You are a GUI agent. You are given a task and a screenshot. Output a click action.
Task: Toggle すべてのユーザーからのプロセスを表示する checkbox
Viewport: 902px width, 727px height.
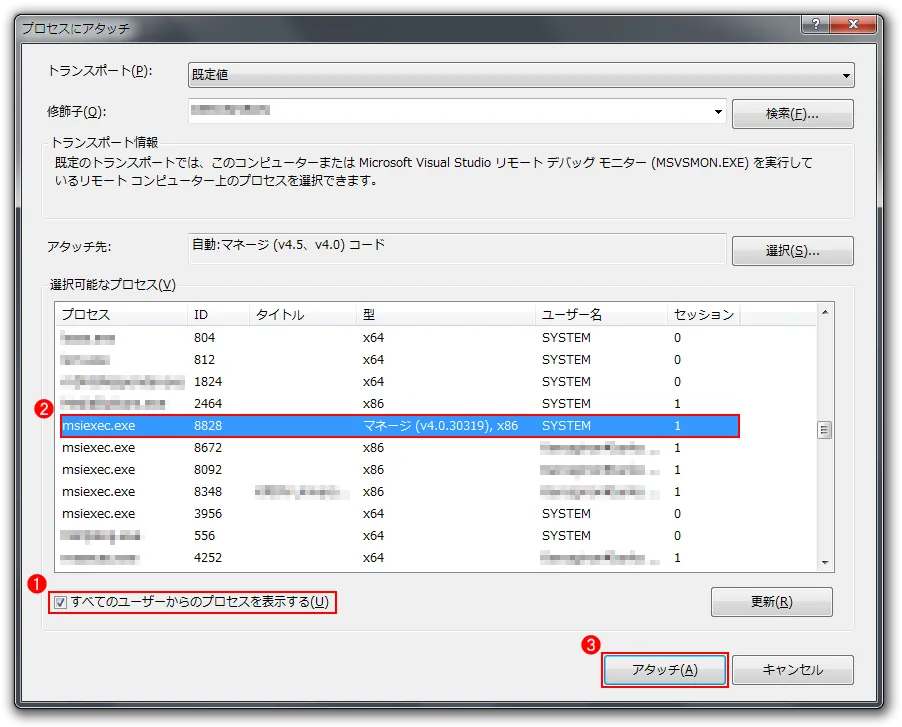coord(60,602)
